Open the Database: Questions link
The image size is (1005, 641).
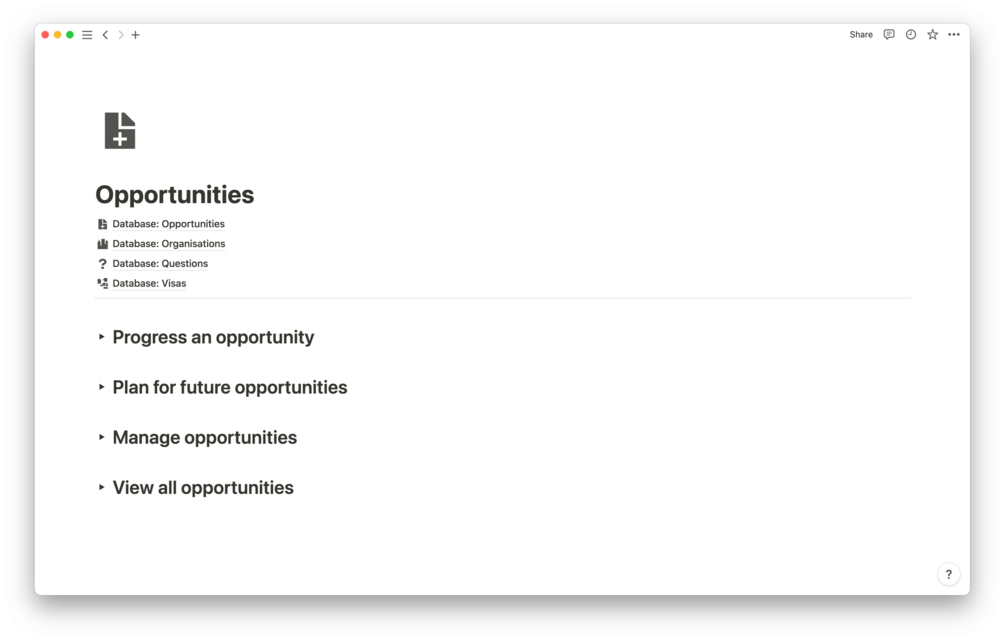pyautogui.click(x=160, y=264)
